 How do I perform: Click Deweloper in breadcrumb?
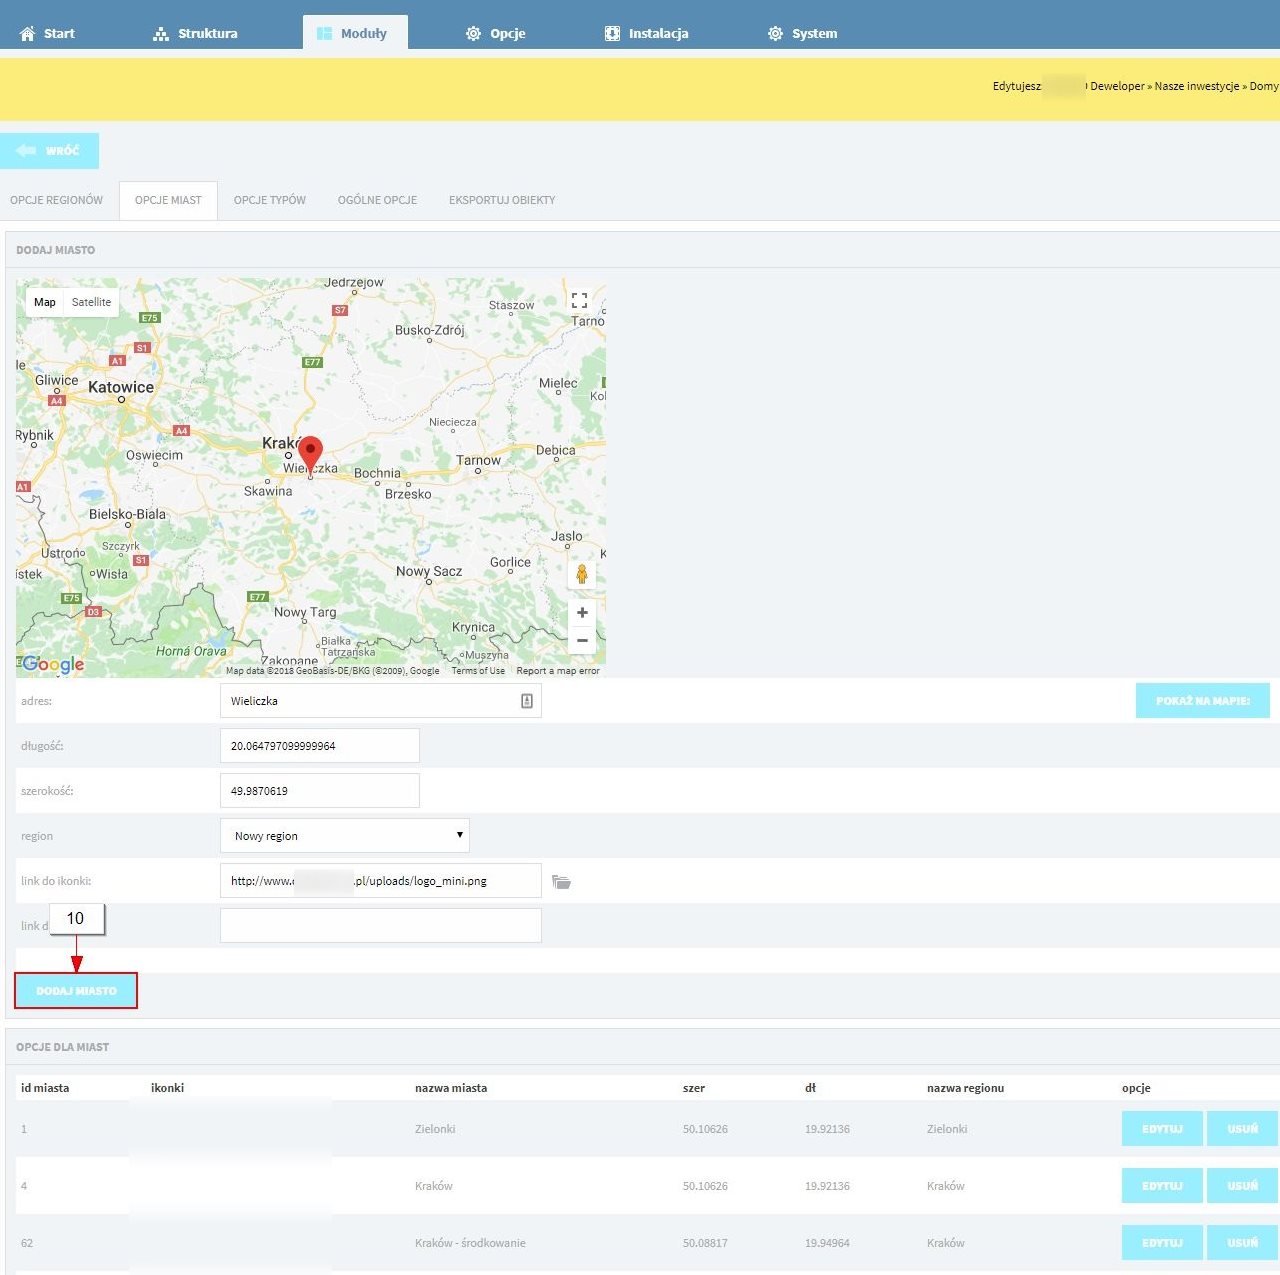pyautogui.click(x=1117, y=86)
